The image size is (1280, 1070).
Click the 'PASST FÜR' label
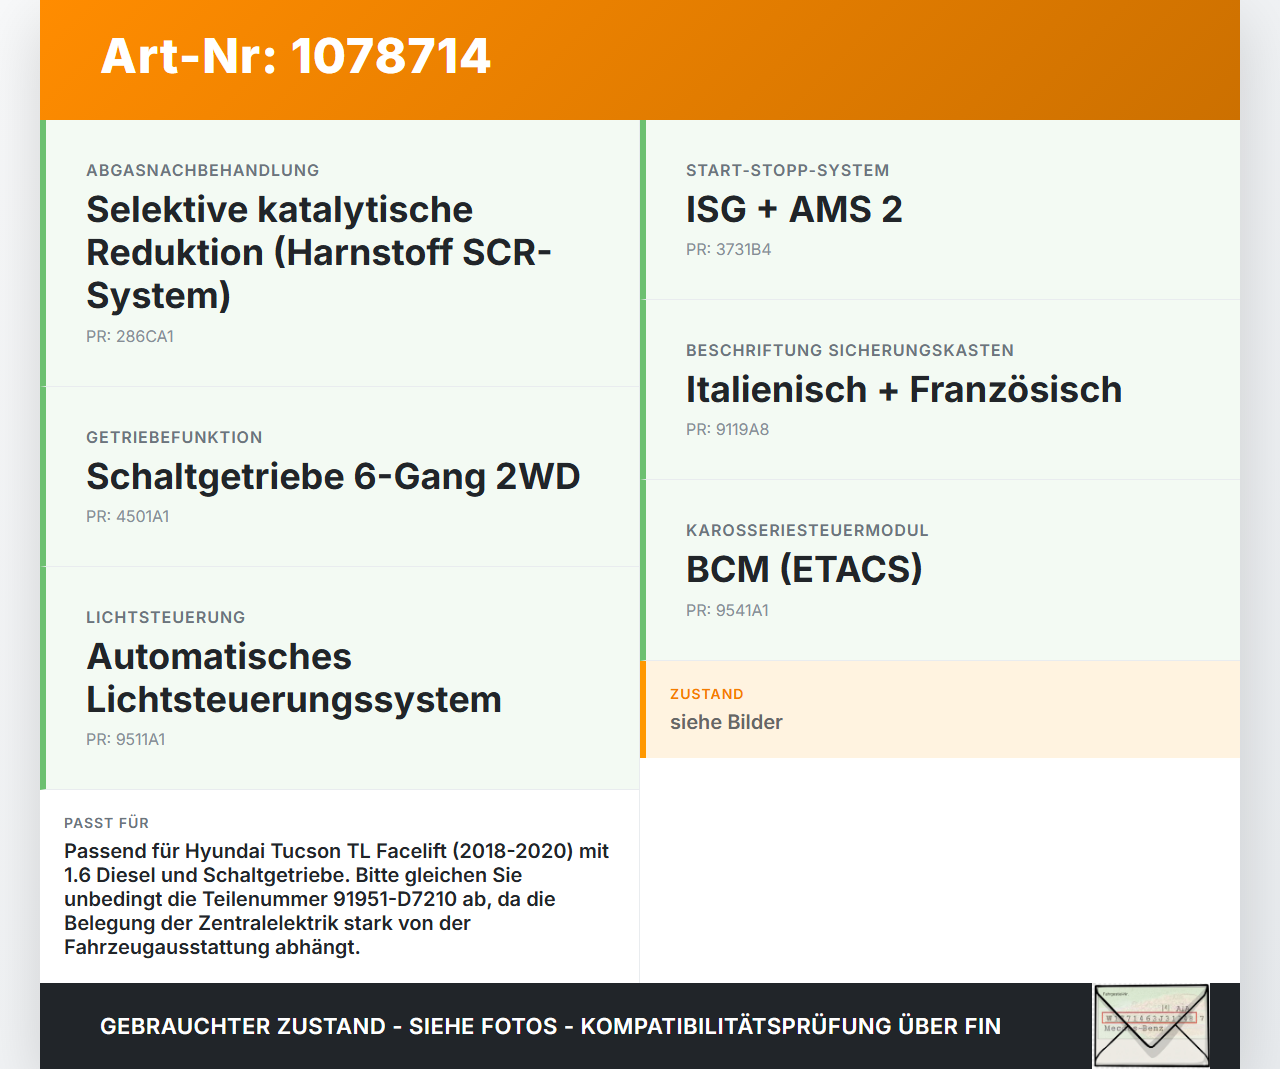point(107,823)
